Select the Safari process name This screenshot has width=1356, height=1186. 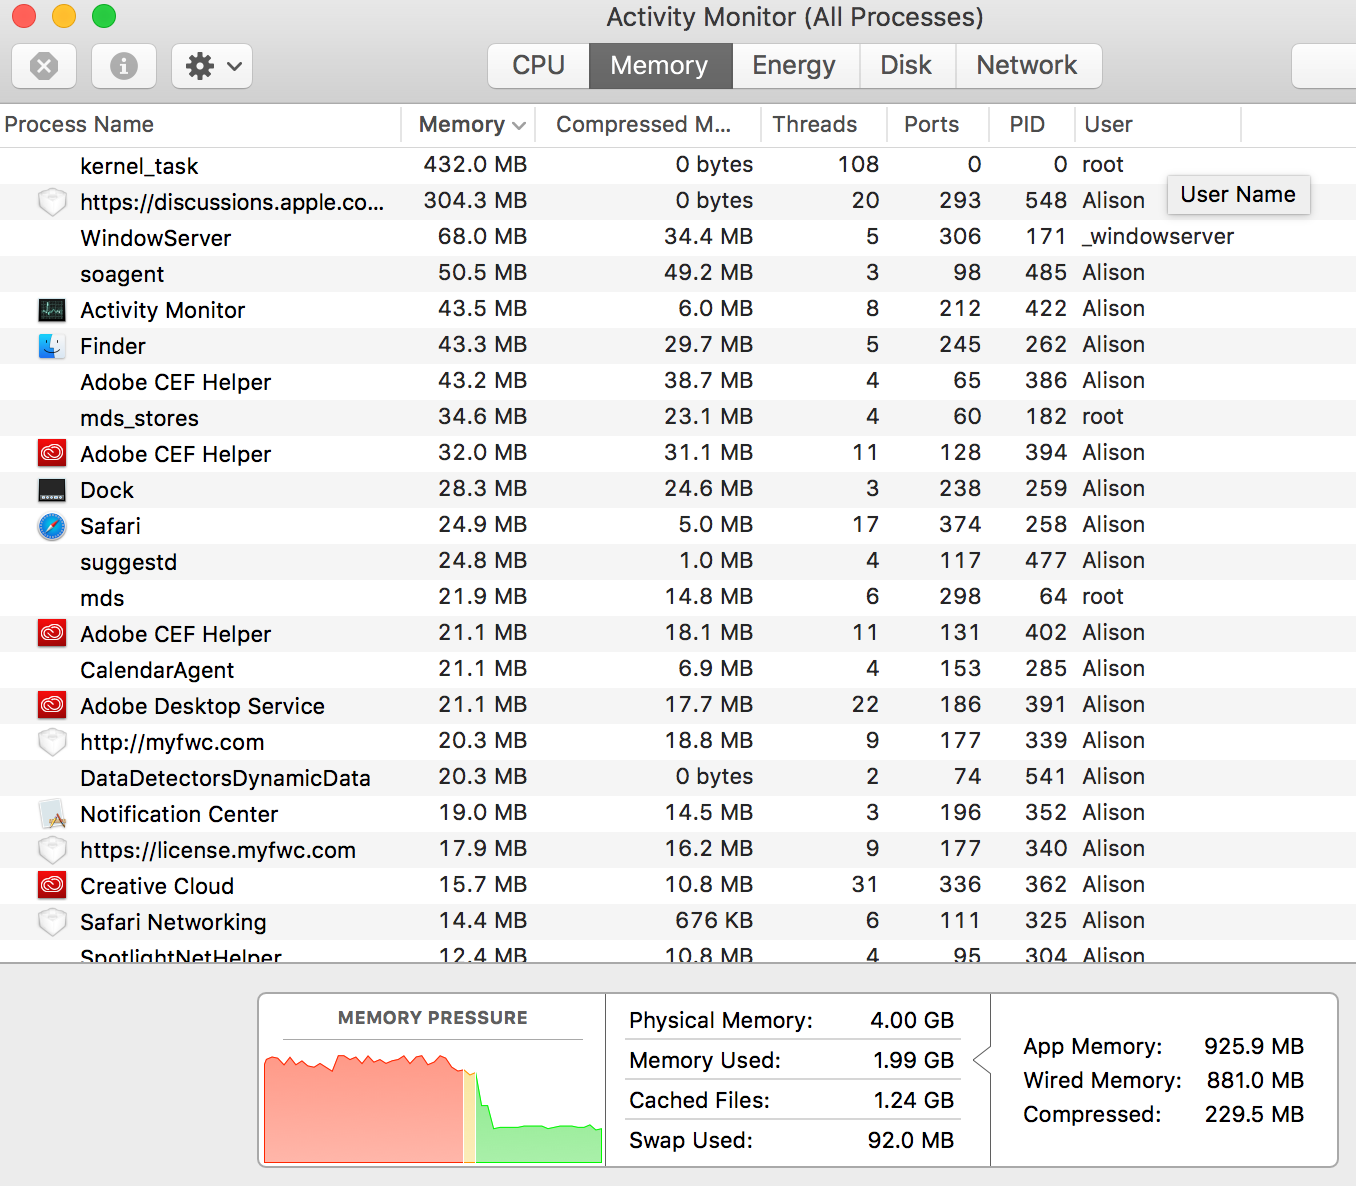click(x=110, y=526)
